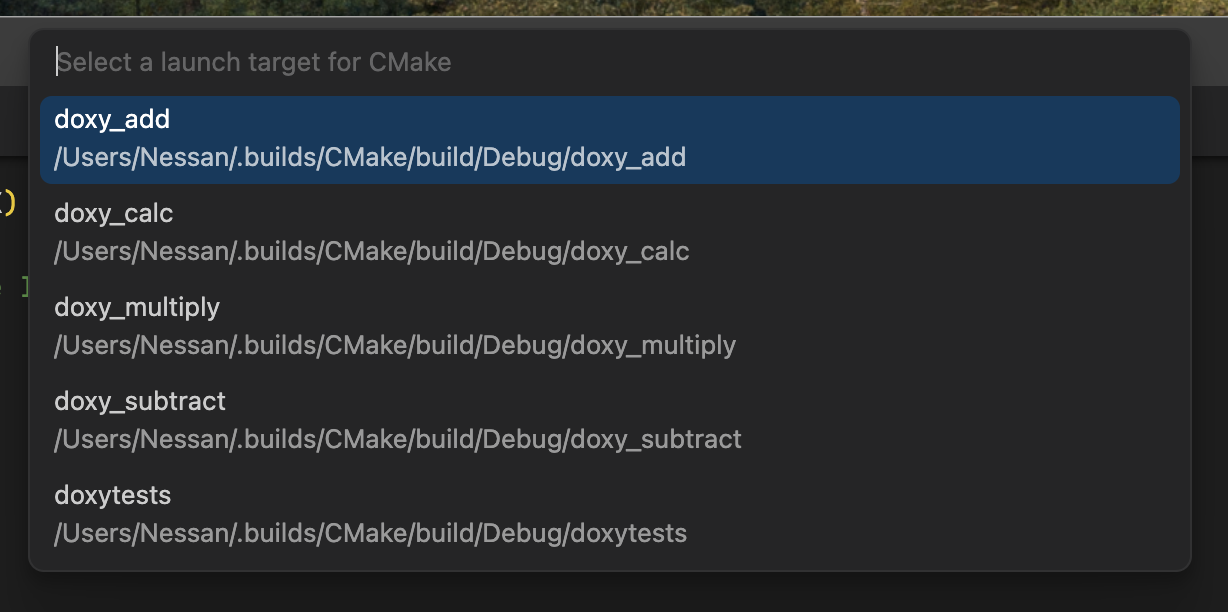Click the build/Debug/doxy_add path text
1228x612 pixels.
pyautogui.click(x=370, y=158)
